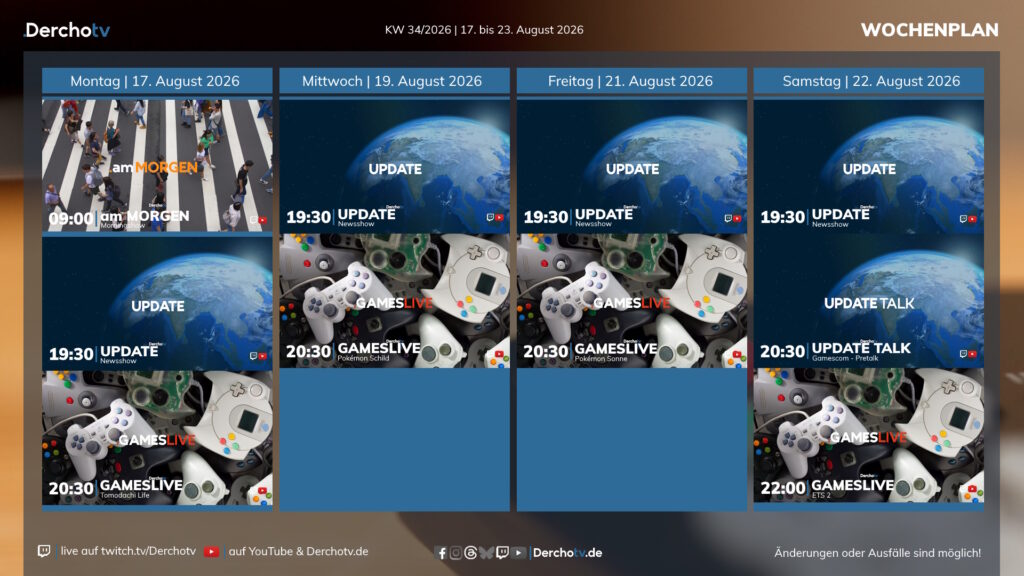Click the YouTube icon on Freitag's UPDATE card

[x=737, y=218]
